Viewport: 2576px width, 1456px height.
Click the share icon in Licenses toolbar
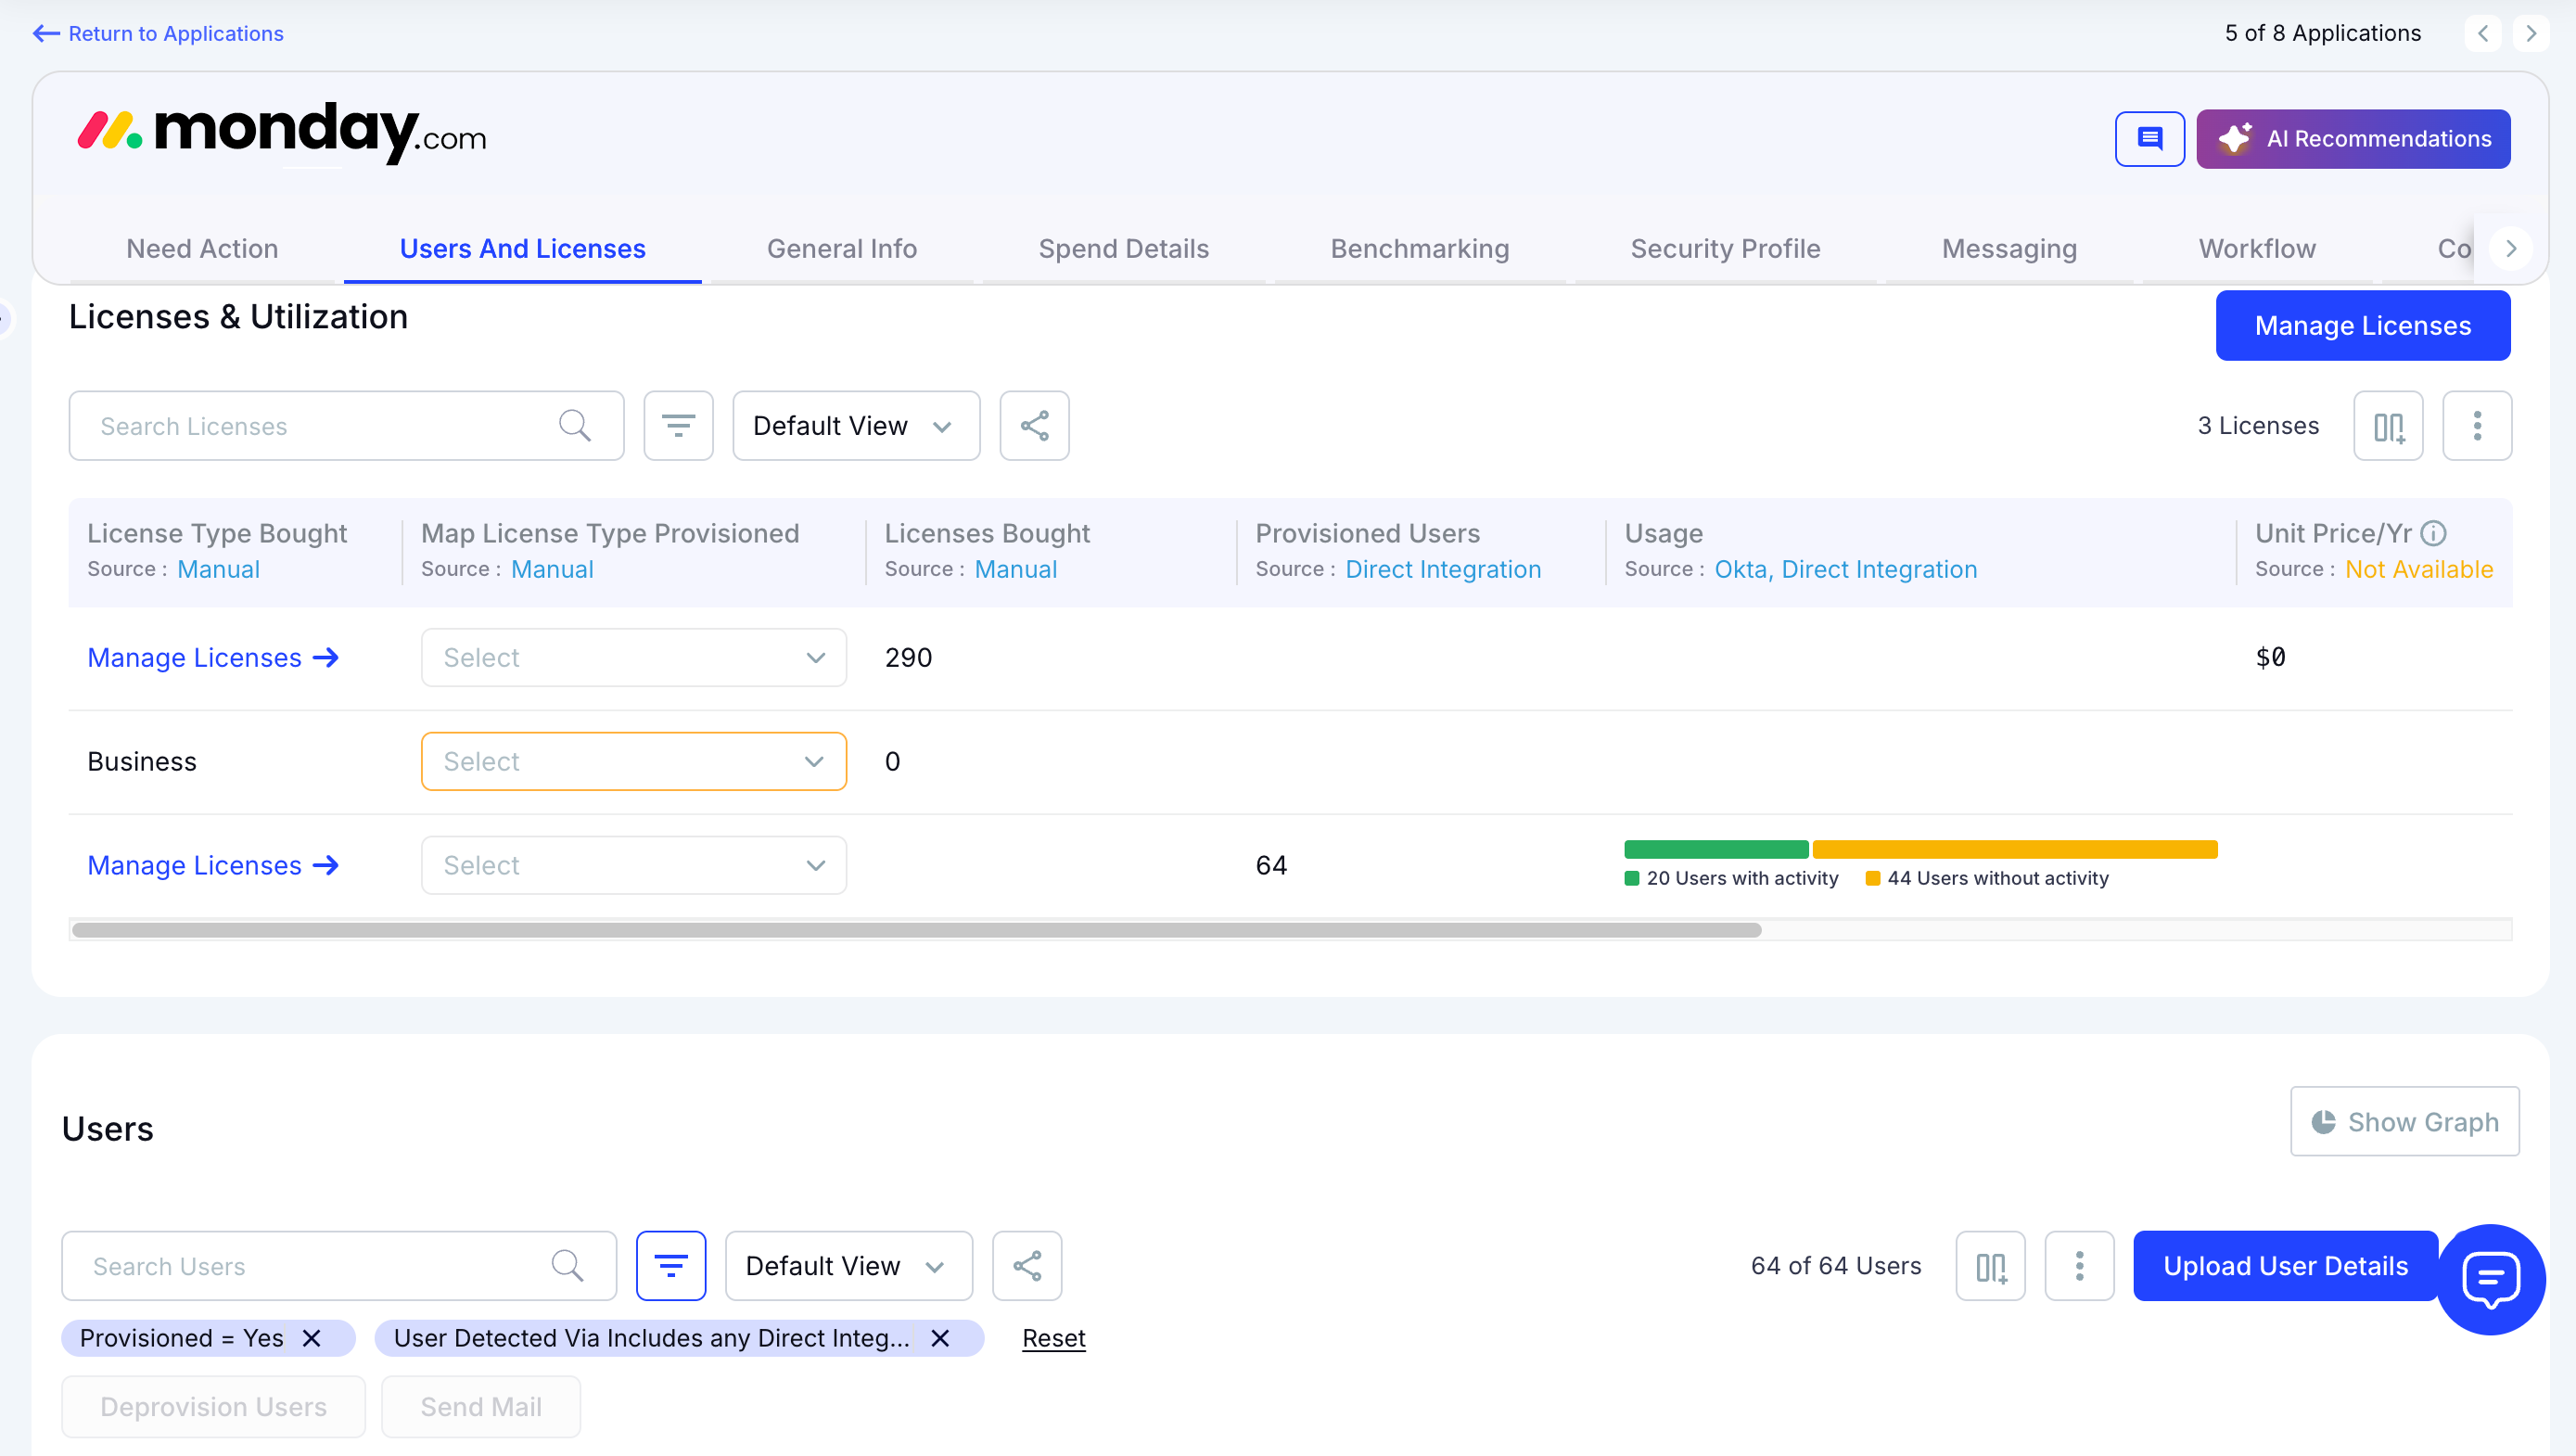[1034, 426]
